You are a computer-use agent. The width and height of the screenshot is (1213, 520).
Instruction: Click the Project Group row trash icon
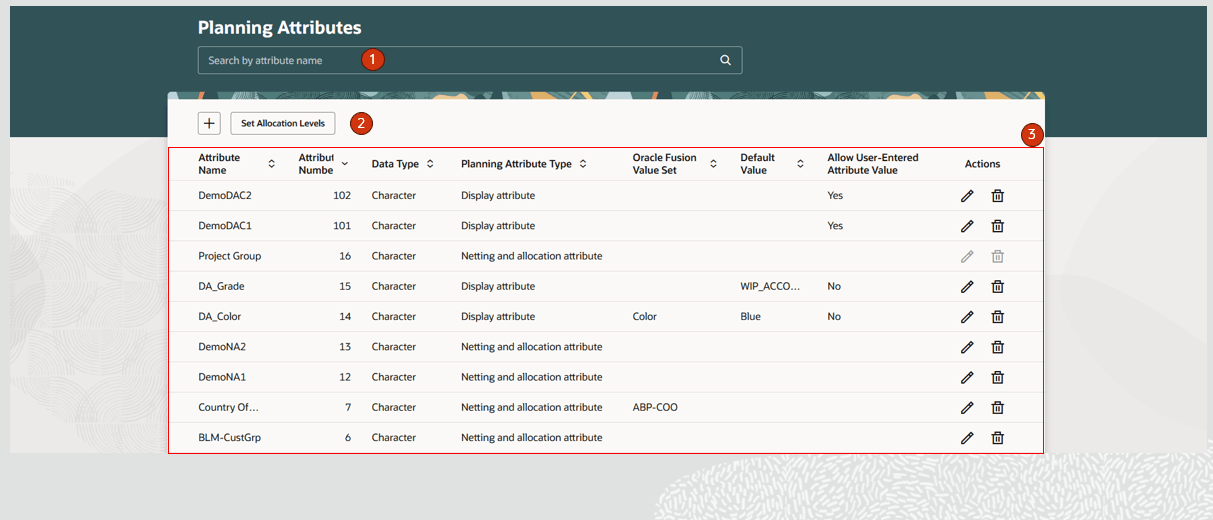[x=997, y=256]
